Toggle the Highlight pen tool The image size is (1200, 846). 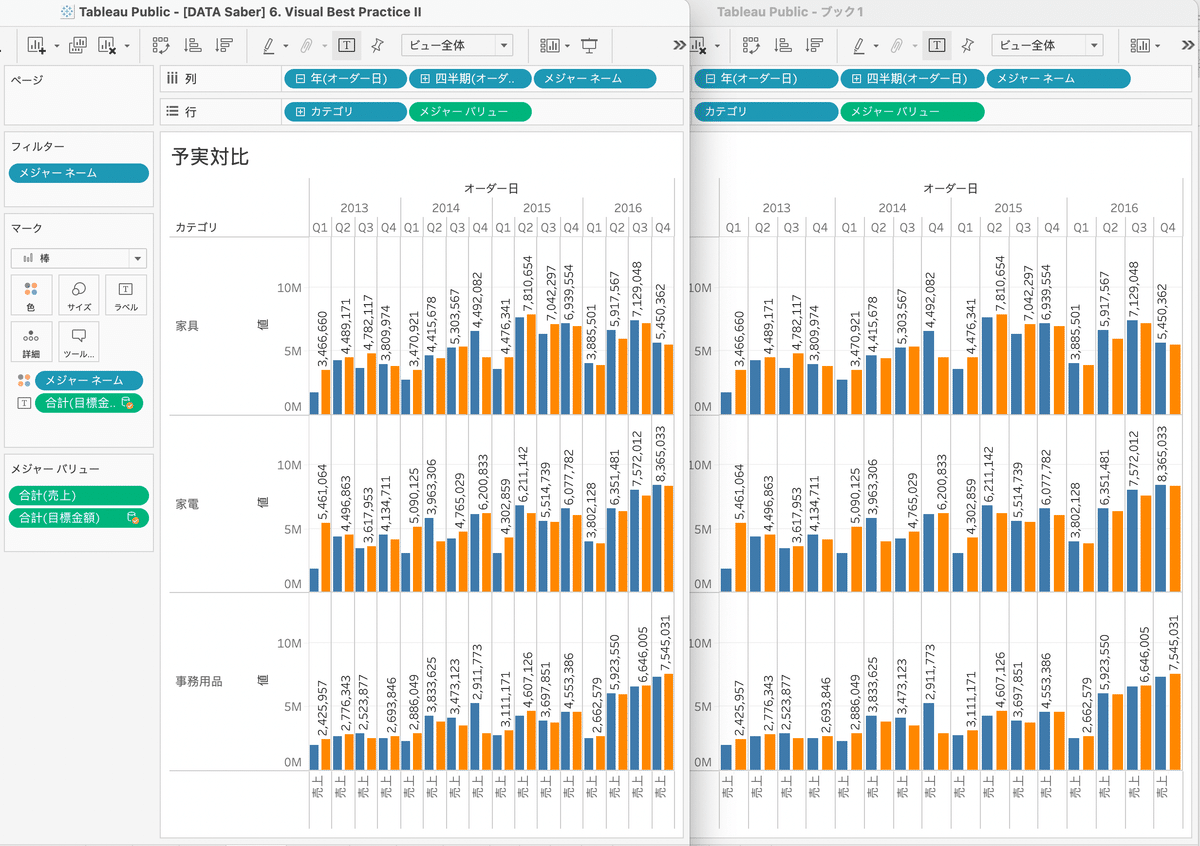tap(268, 45)
